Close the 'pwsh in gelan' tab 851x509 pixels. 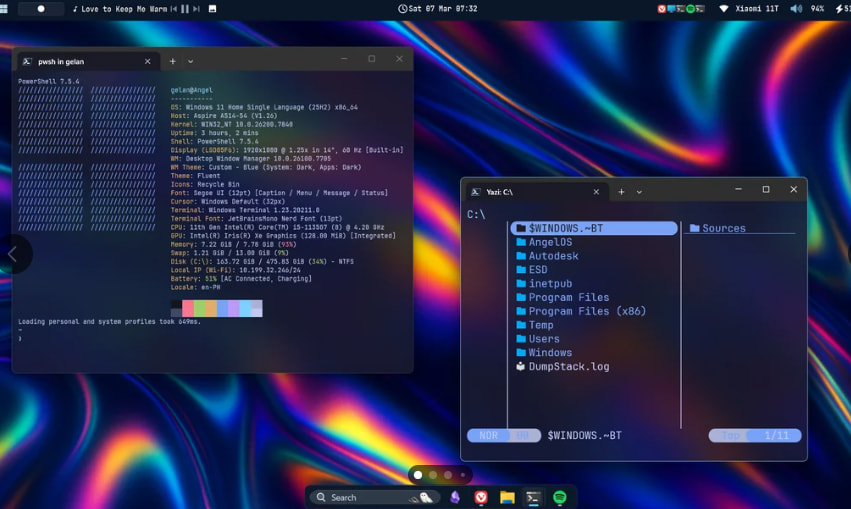(x=148, y=61)
